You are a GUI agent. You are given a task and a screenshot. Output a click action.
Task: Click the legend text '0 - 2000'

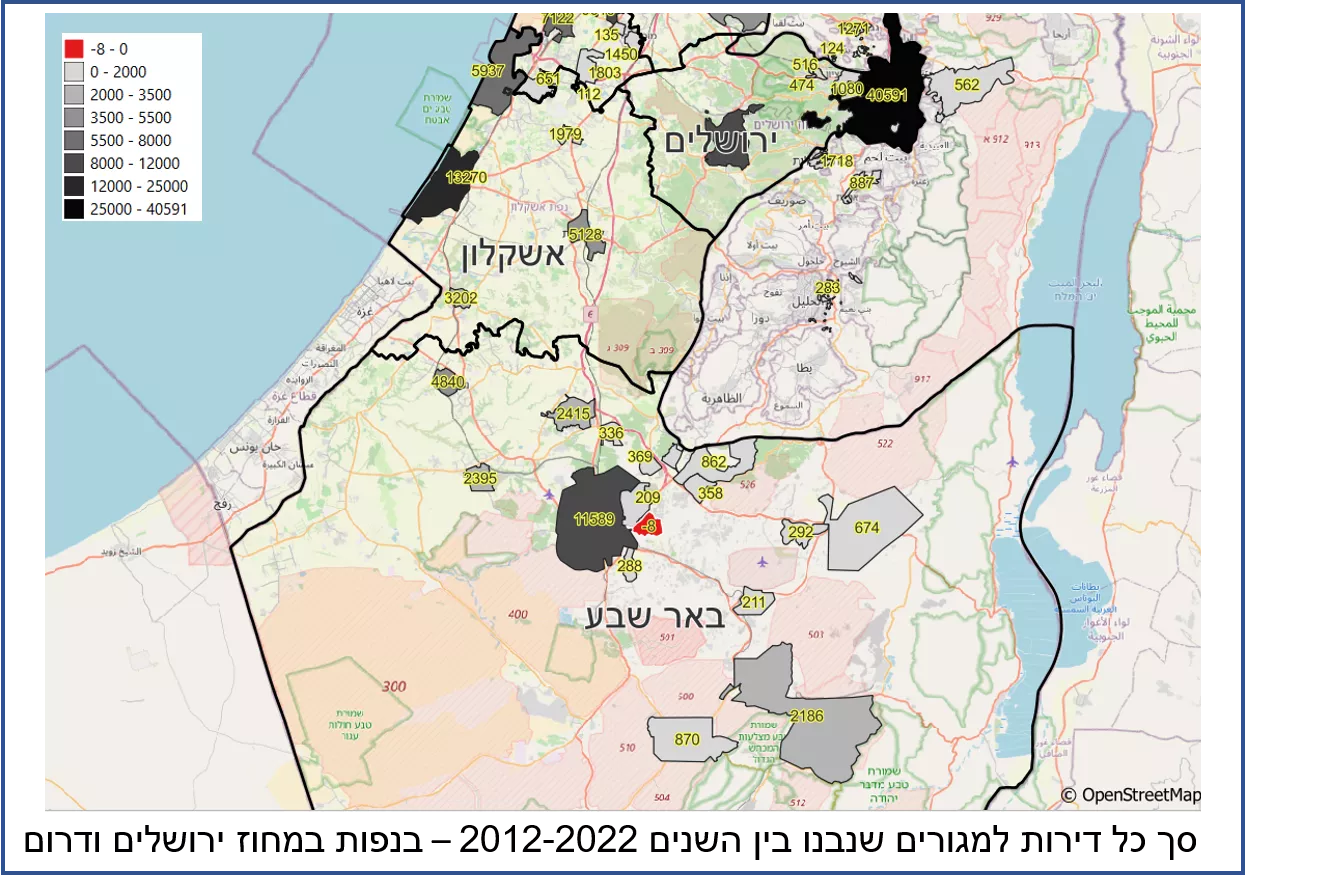(x=118, y=71)
